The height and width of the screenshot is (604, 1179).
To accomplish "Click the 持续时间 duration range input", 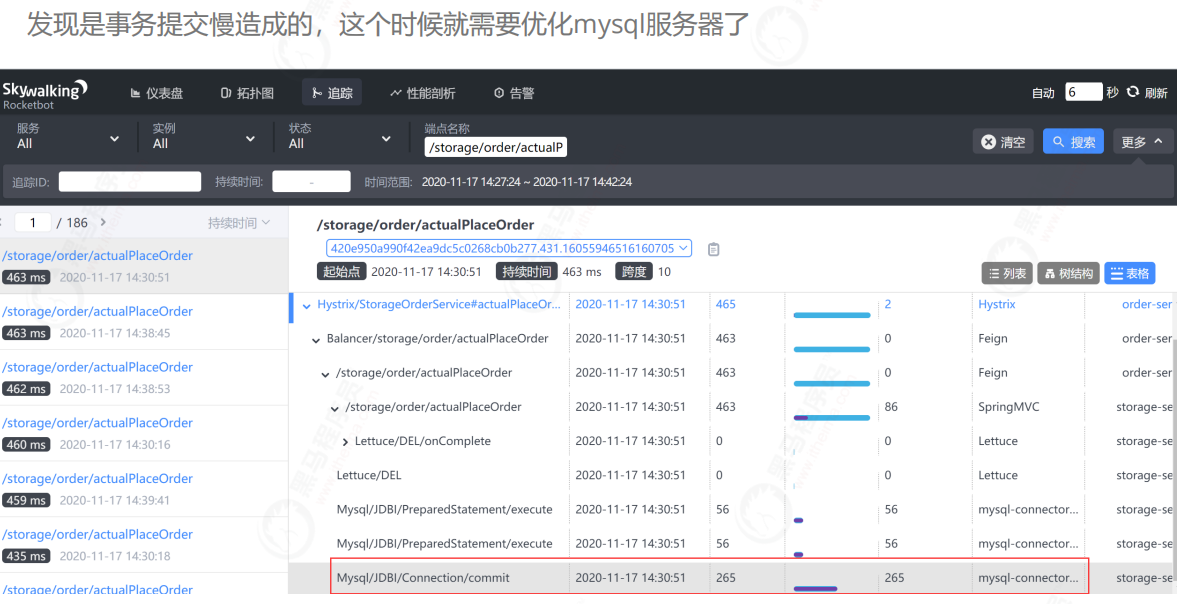I will pos(311,182).
